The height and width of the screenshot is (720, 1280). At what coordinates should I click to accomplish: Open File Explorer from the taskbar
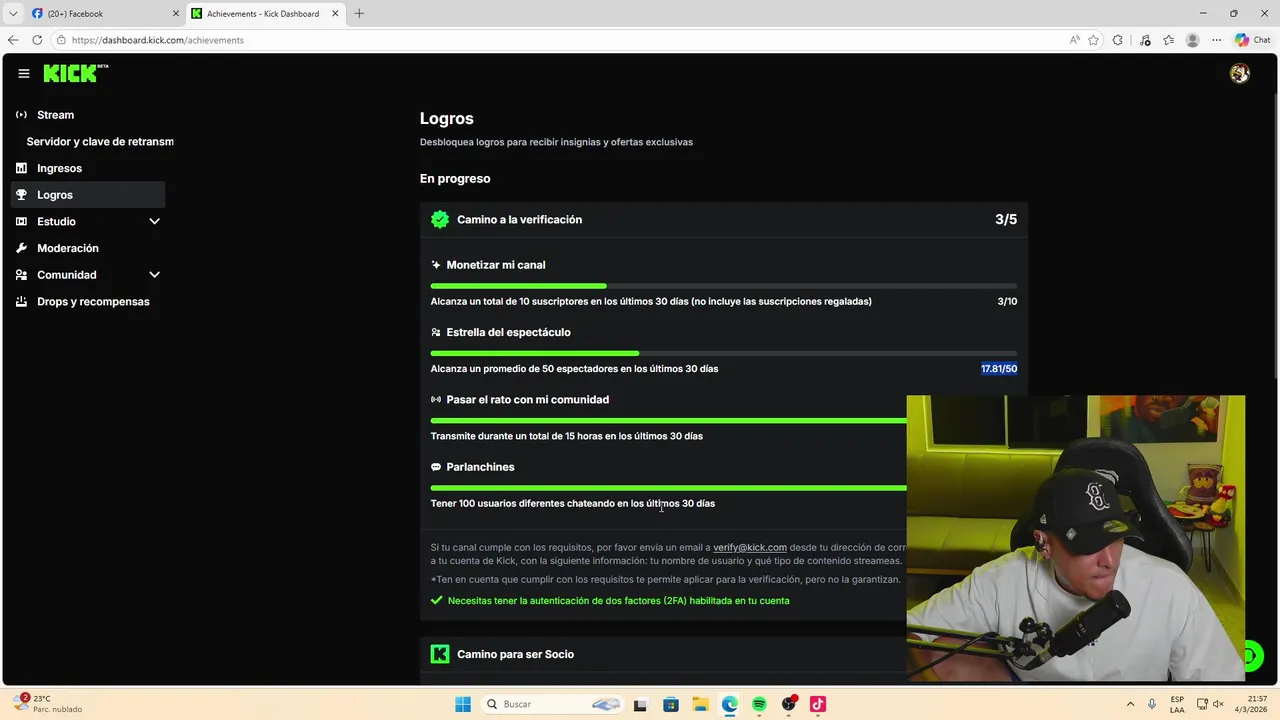coord(700,704)
